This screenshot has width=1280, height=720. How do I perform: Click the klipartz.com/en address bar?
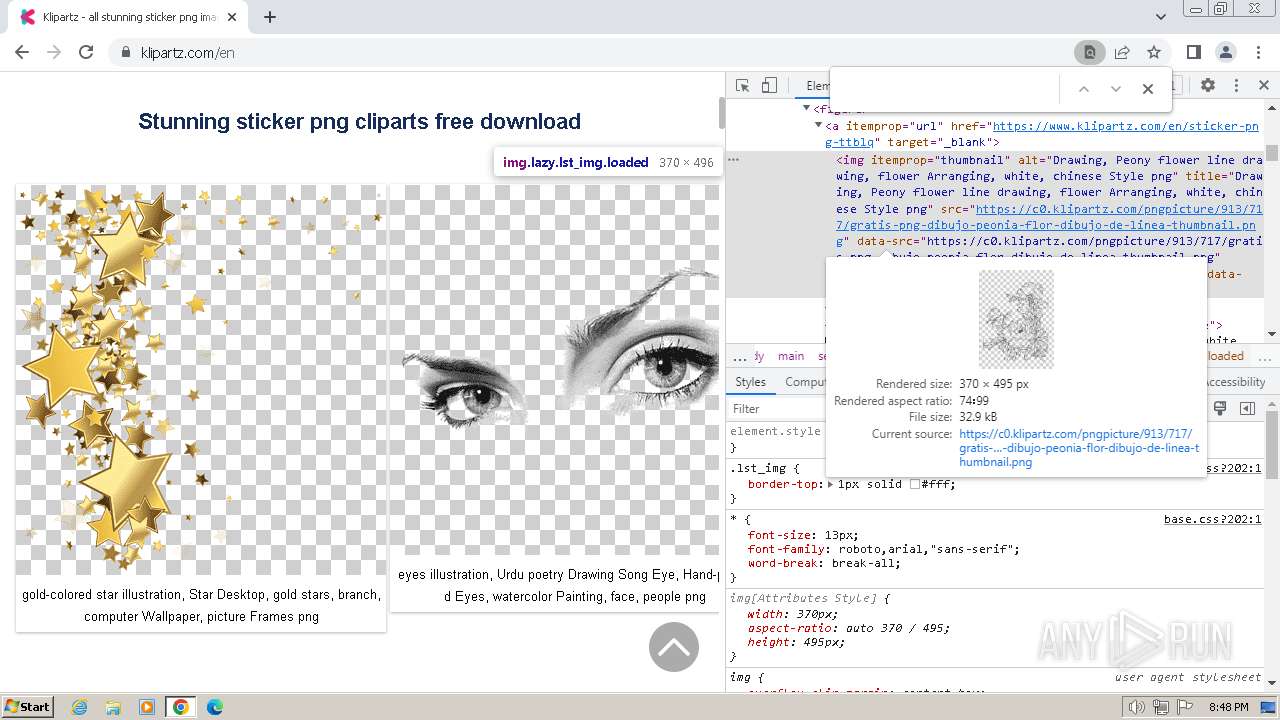tap(590, 52)
